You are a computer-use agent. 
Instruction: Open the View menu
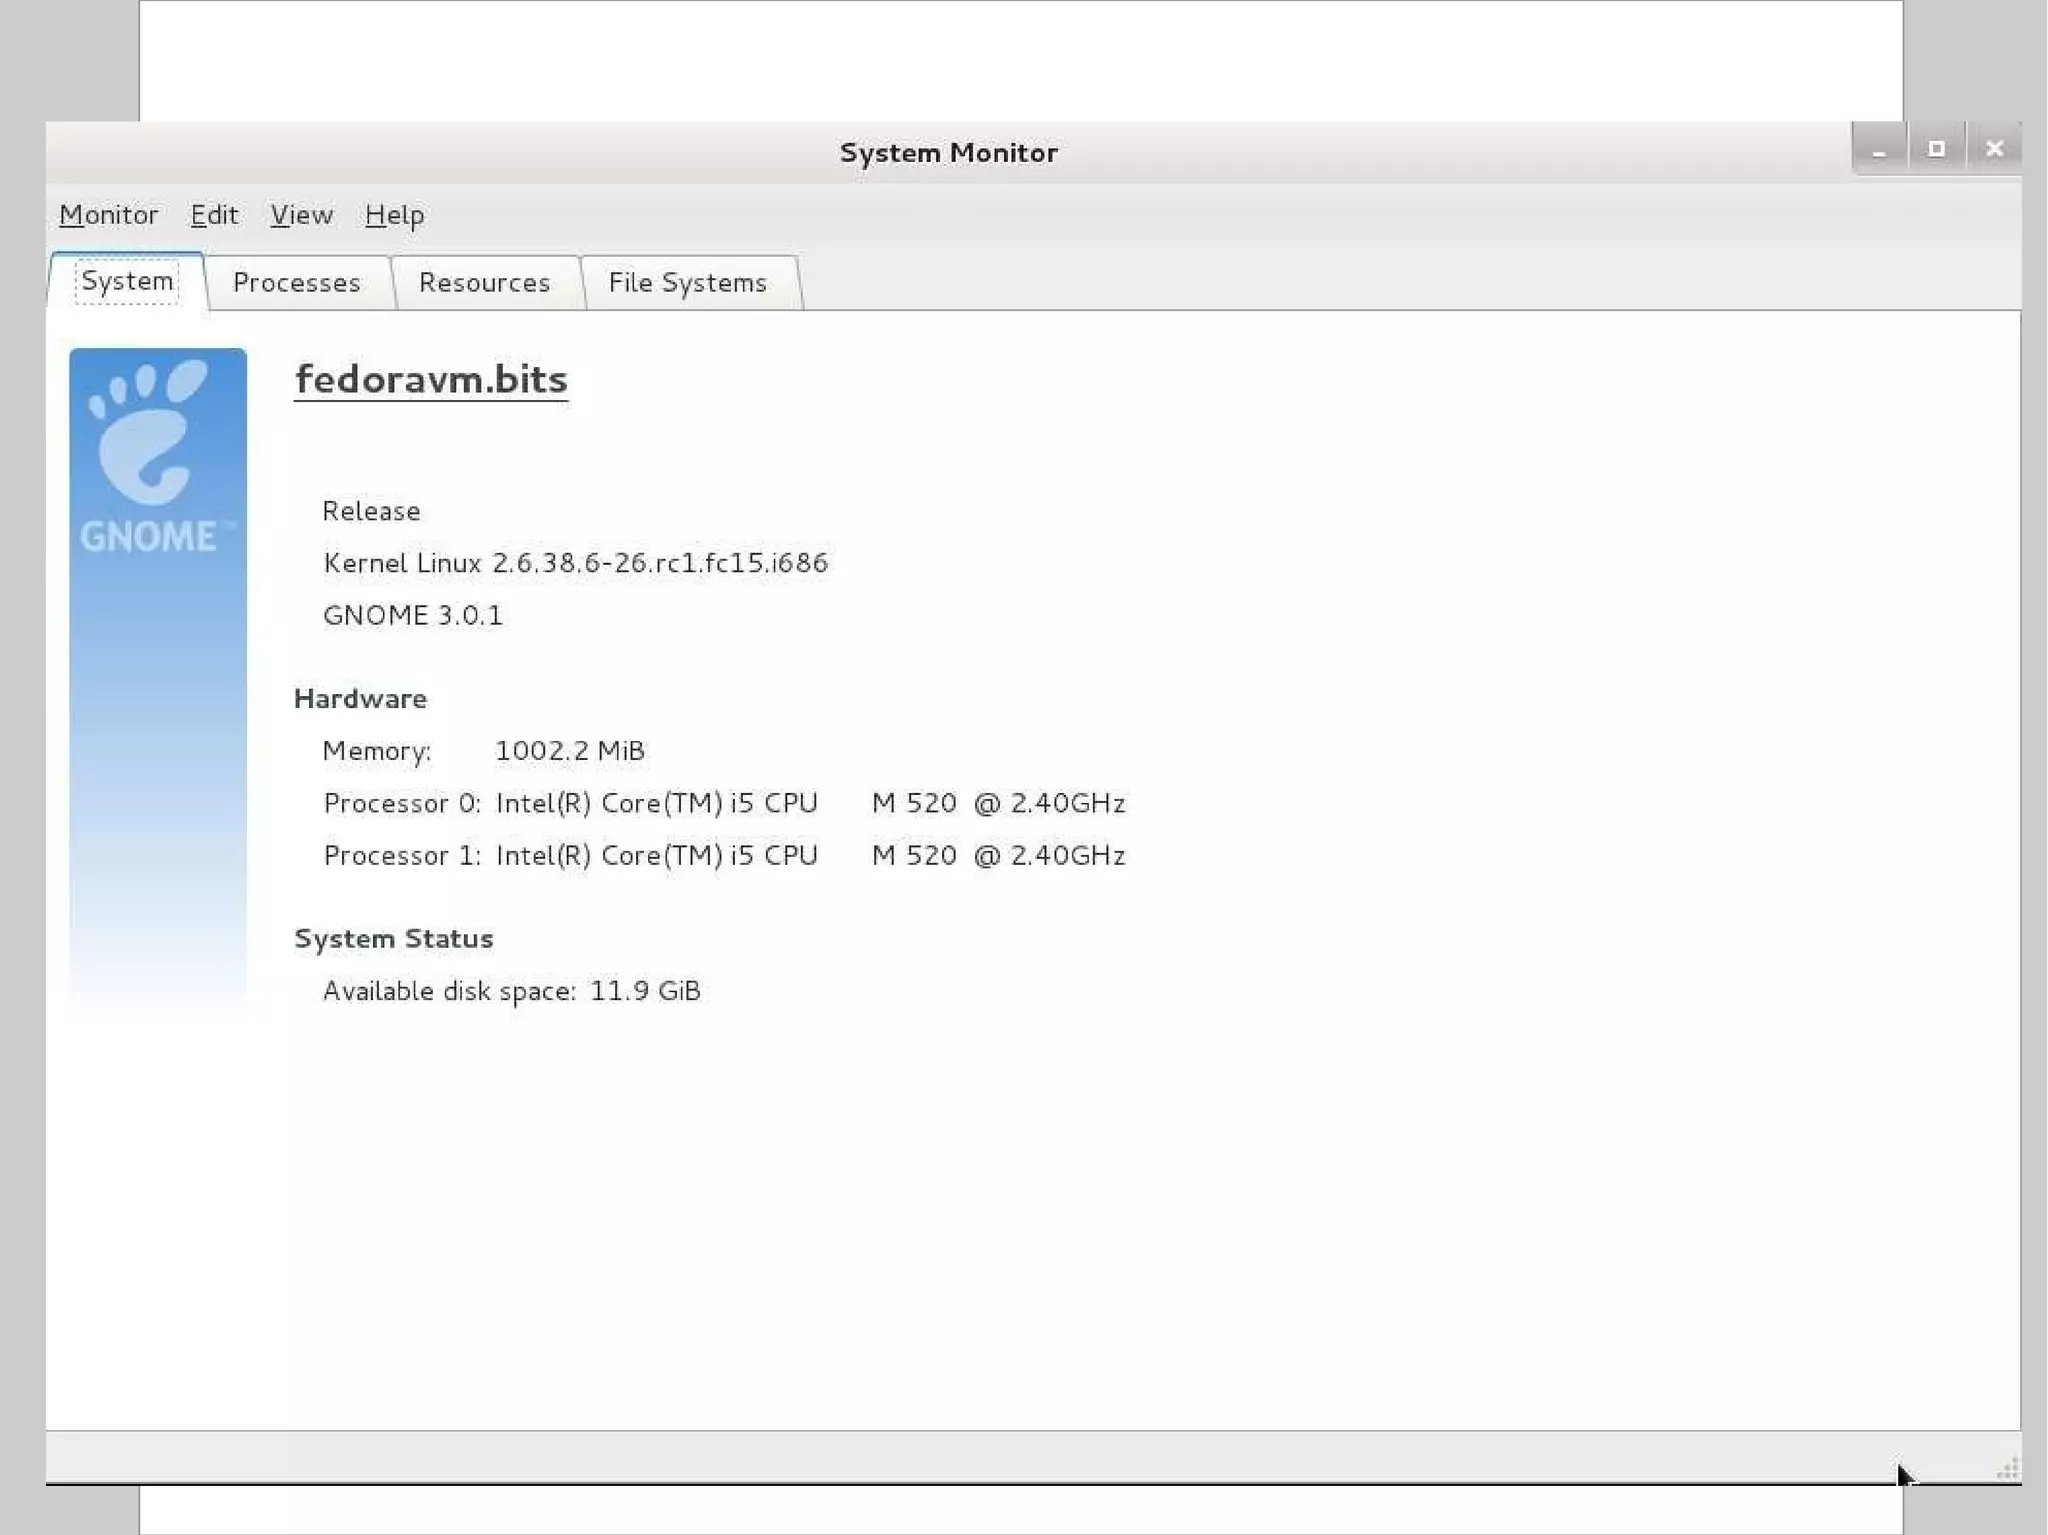(301, 215)
